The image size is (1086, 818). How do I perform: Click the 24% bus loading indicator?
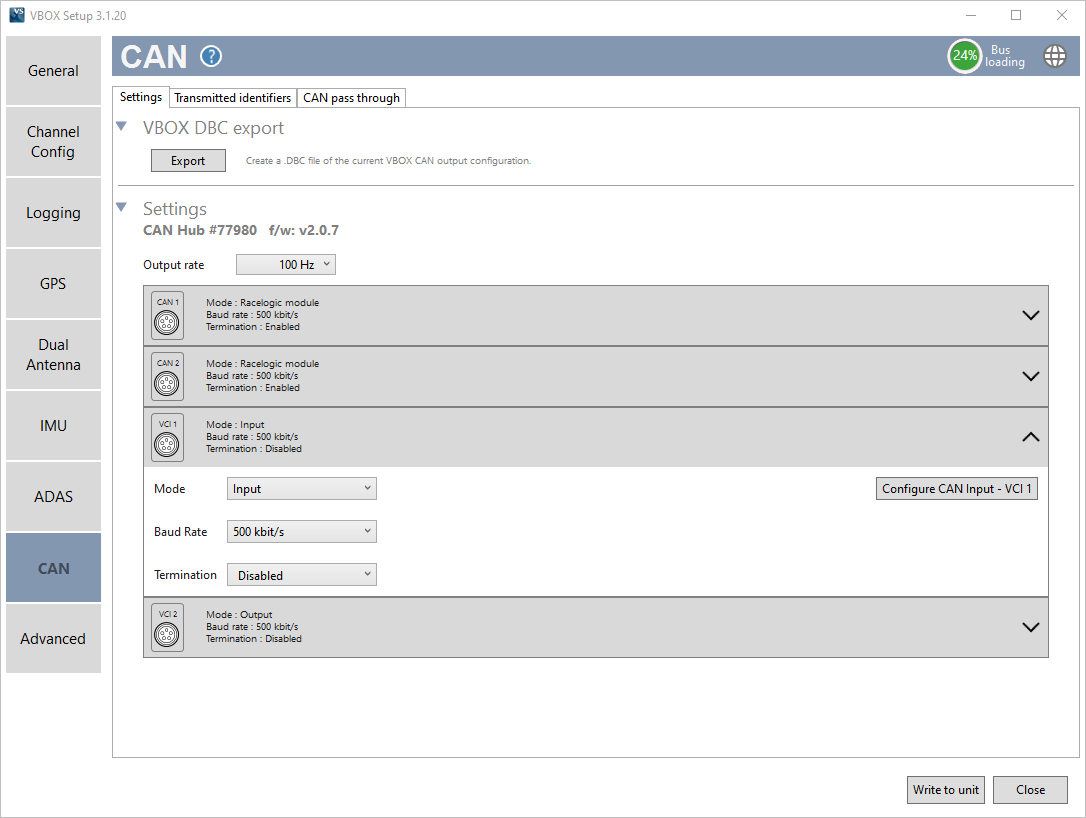(x=964, y=55)
